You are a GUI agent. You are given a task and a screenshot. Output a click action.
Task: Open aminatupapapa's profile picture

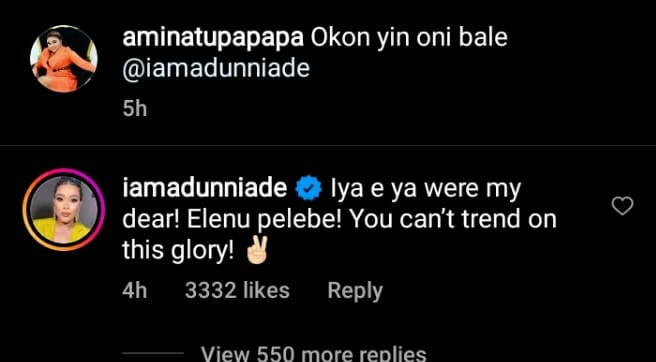click(x=64, y=58)
